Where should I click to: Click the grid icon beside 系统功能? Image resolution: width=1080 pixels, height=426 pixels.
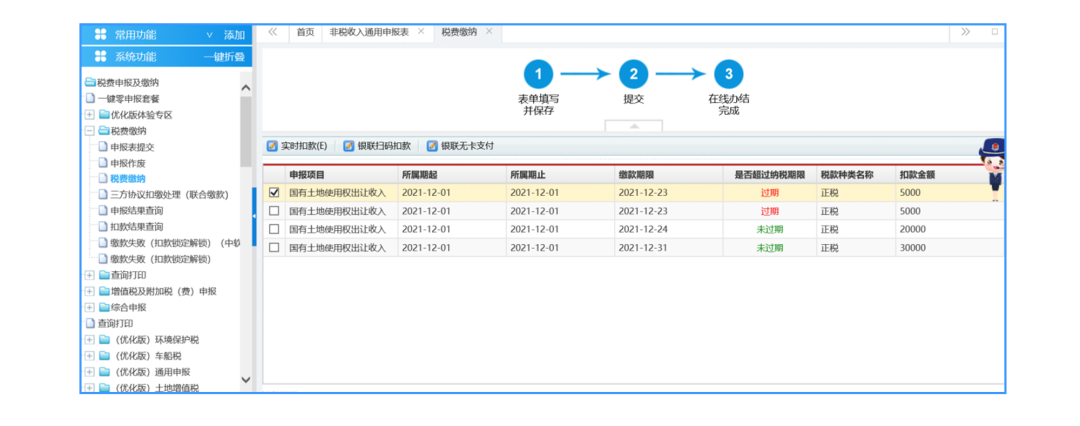pyautogui.click(x=101, y=57)
